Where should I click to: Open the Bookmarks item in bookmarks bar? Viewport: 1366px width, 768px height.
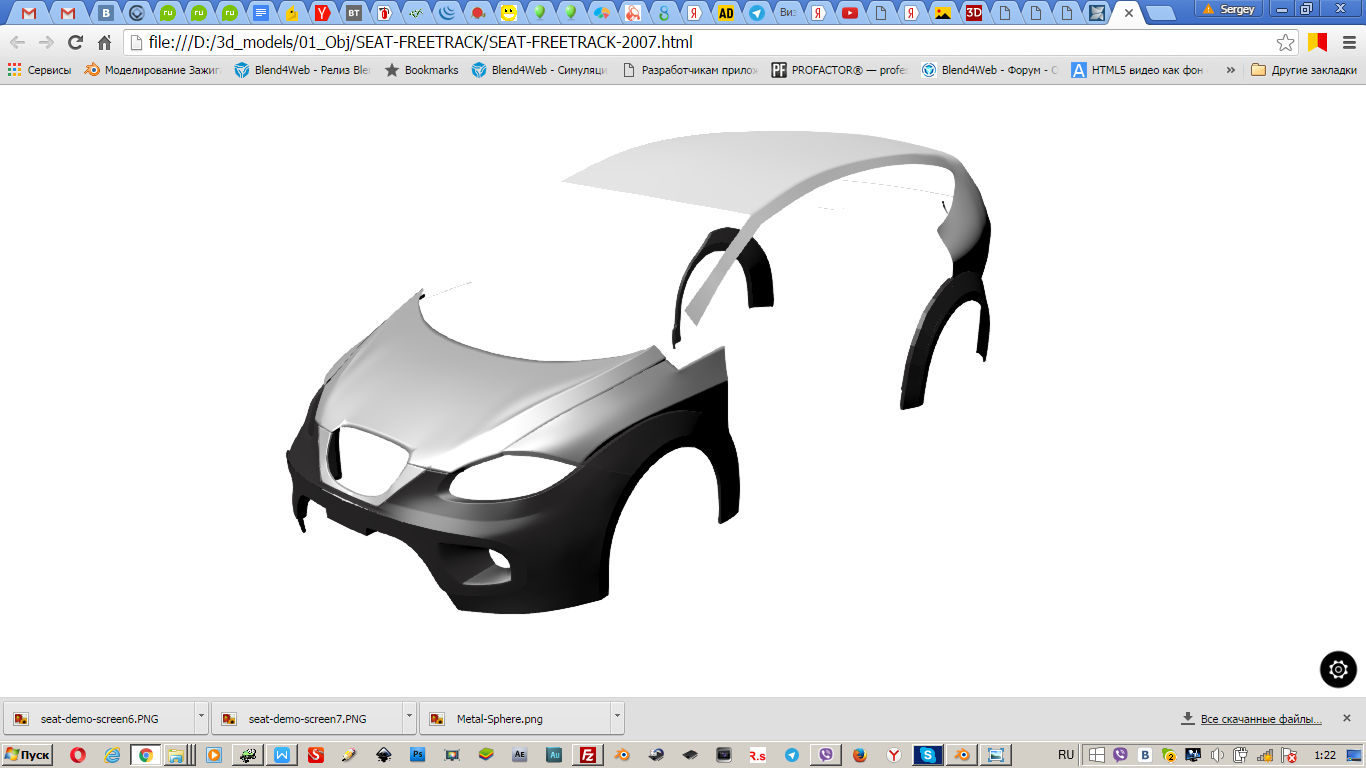(421, 70)
